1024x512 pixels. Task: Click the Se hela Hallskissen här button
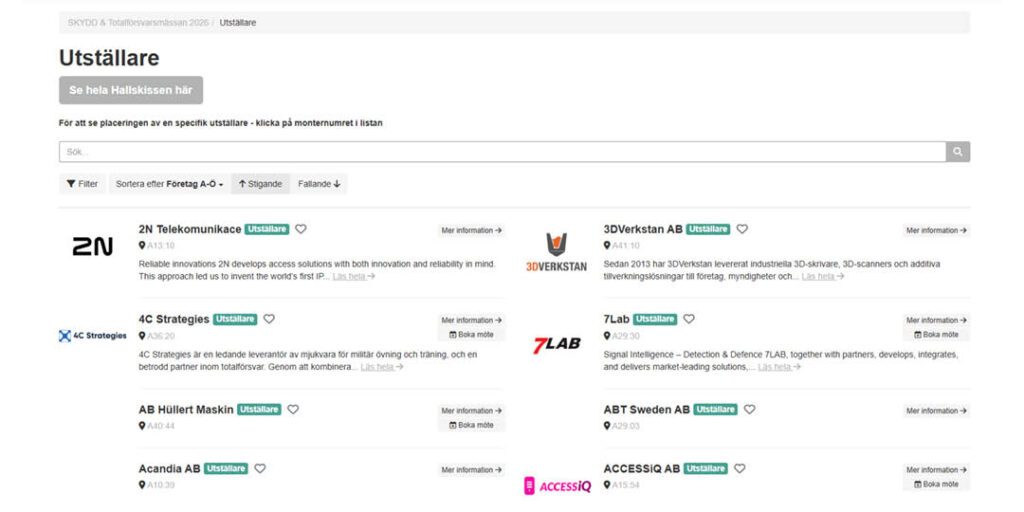click(131, 90)
